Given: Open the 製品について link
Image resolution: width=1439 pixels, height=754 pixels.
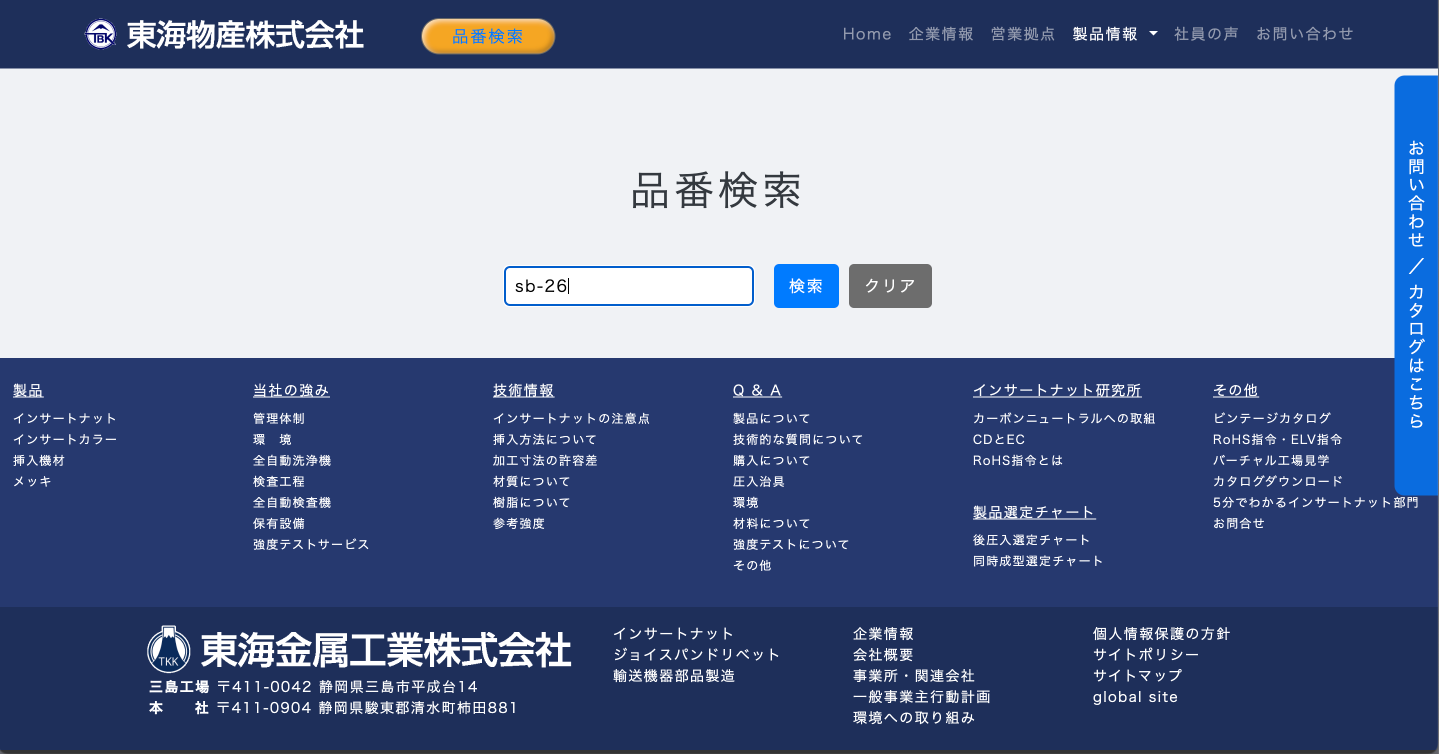Looking at the screenshot, I should (x=772, y=419).
